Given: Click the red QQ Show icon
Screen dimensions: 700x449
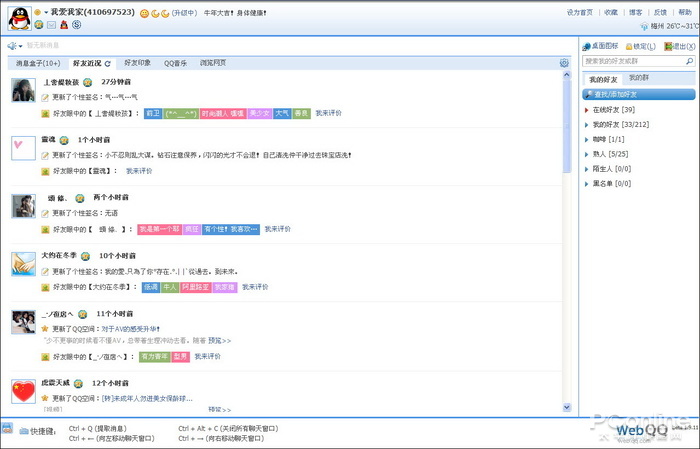Looking at the screenshot, I should coord(64,25).
